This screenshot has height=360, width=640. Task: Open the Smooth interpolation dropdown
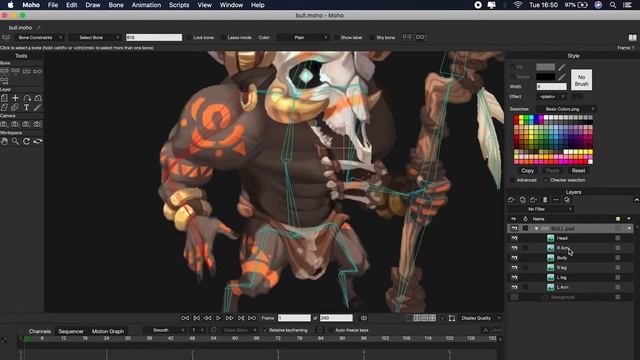coord(164,330)
